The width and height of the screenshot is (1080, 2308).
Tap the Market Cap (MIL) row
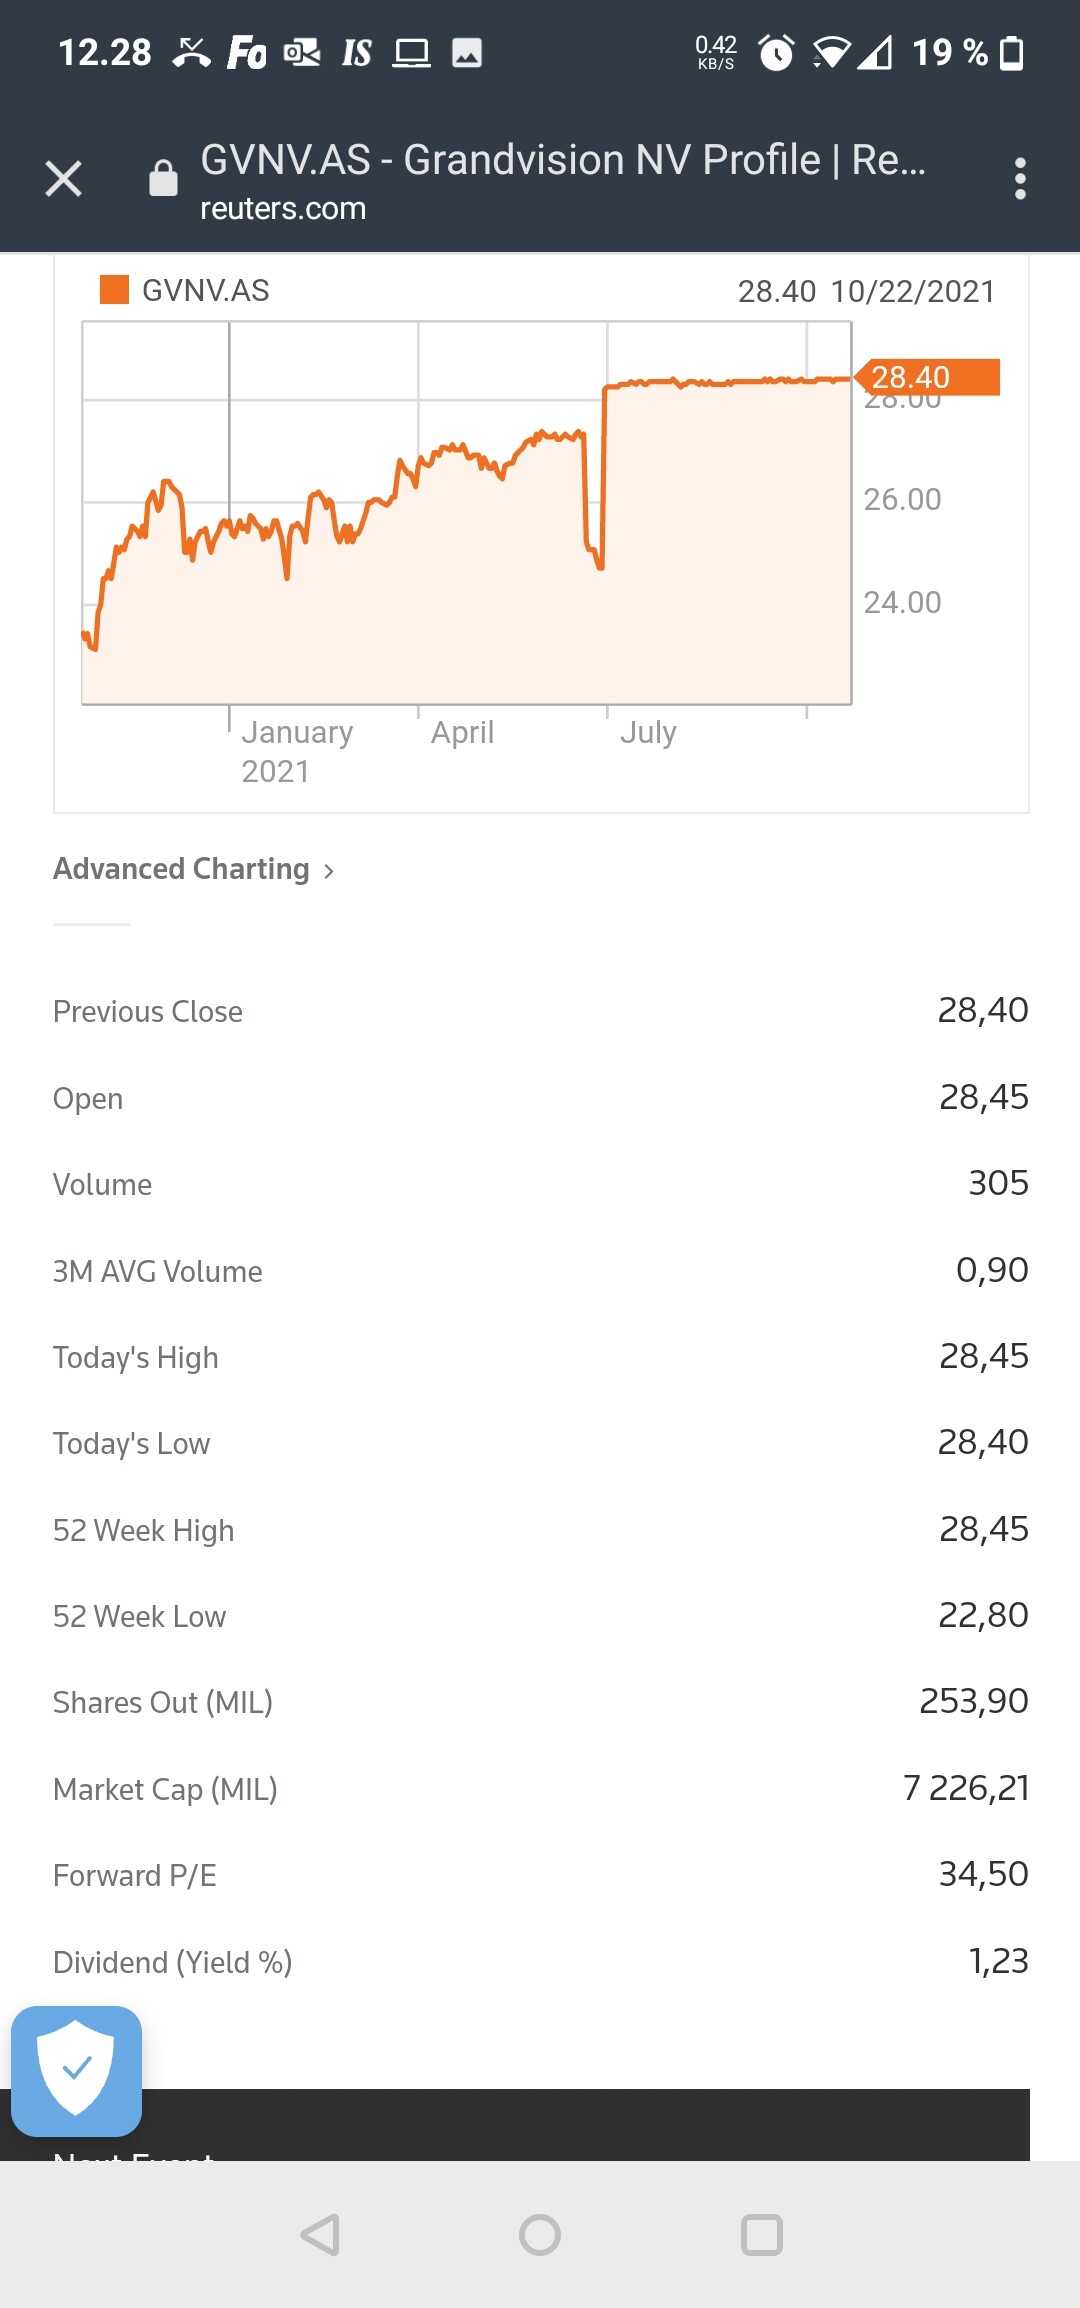[540, 1789]
